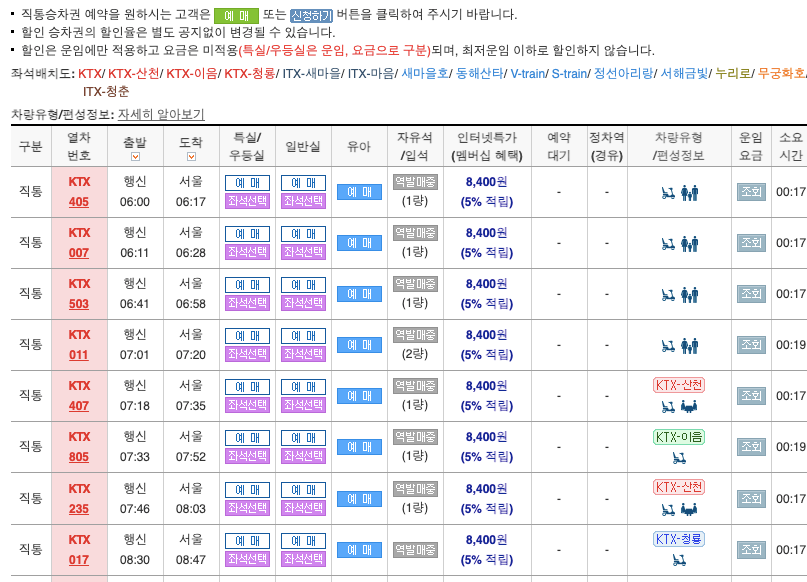Screen dimensions: 807x582
Task: Click KTX-이음 badge in KTX 805 row
Action: (679, 437)
